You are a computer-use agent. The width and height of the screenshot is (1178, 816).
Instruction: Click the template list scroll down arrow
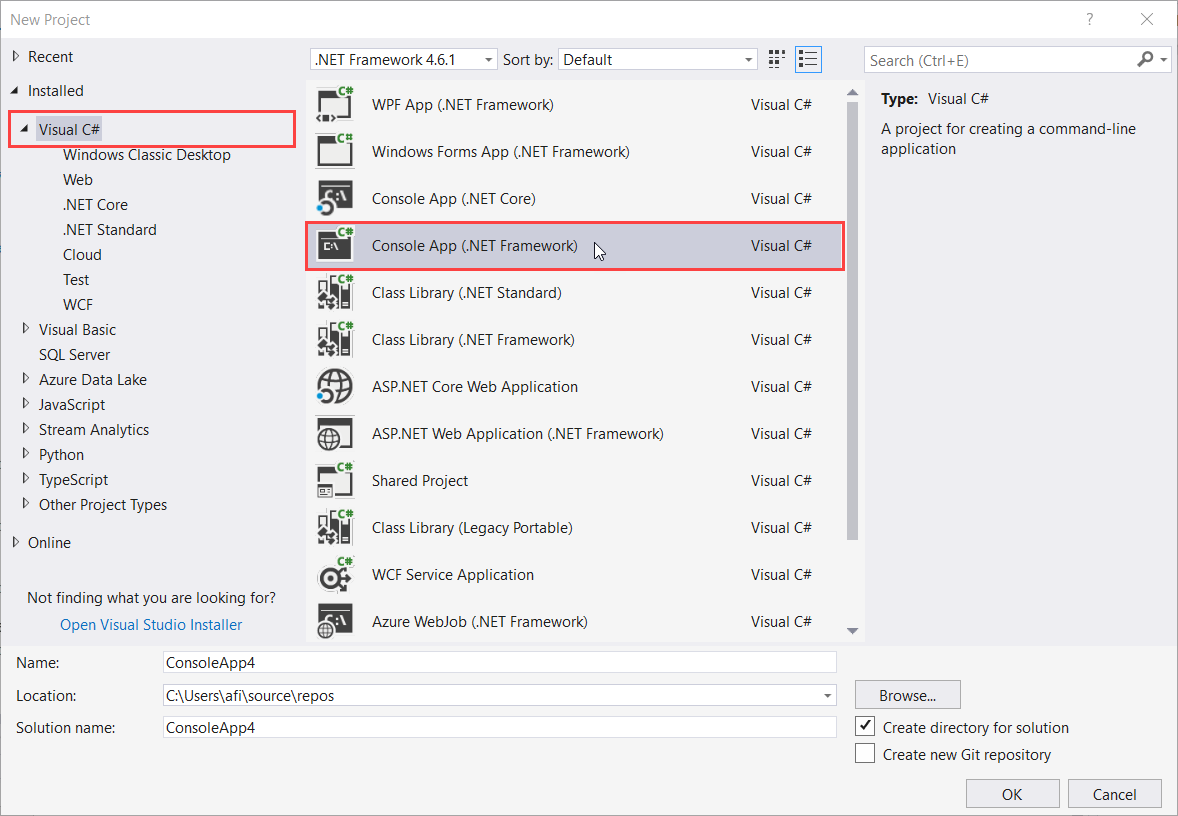tap(852, 631)
